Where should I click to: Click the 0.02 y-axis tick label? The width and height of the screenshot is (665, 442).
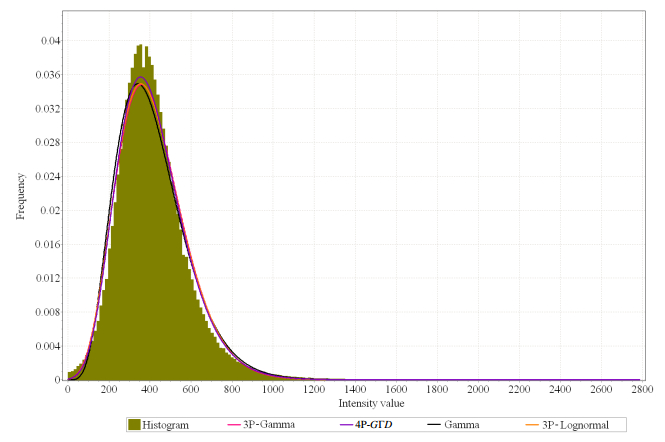[50, 211]
